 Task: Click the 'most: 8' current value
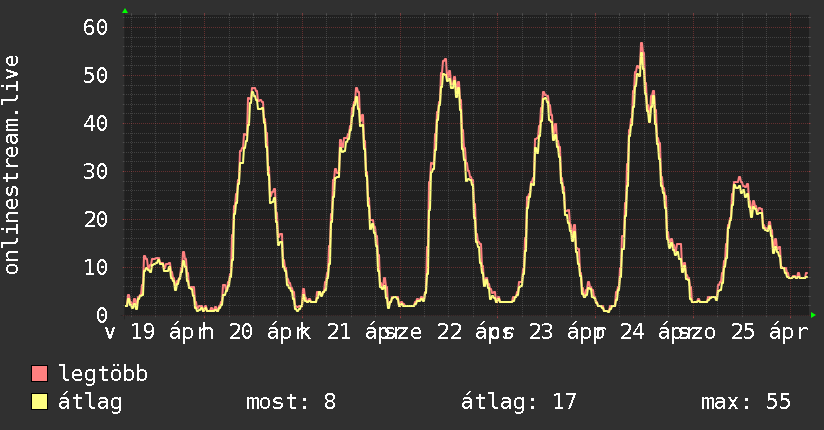click(x=291, y=402)
